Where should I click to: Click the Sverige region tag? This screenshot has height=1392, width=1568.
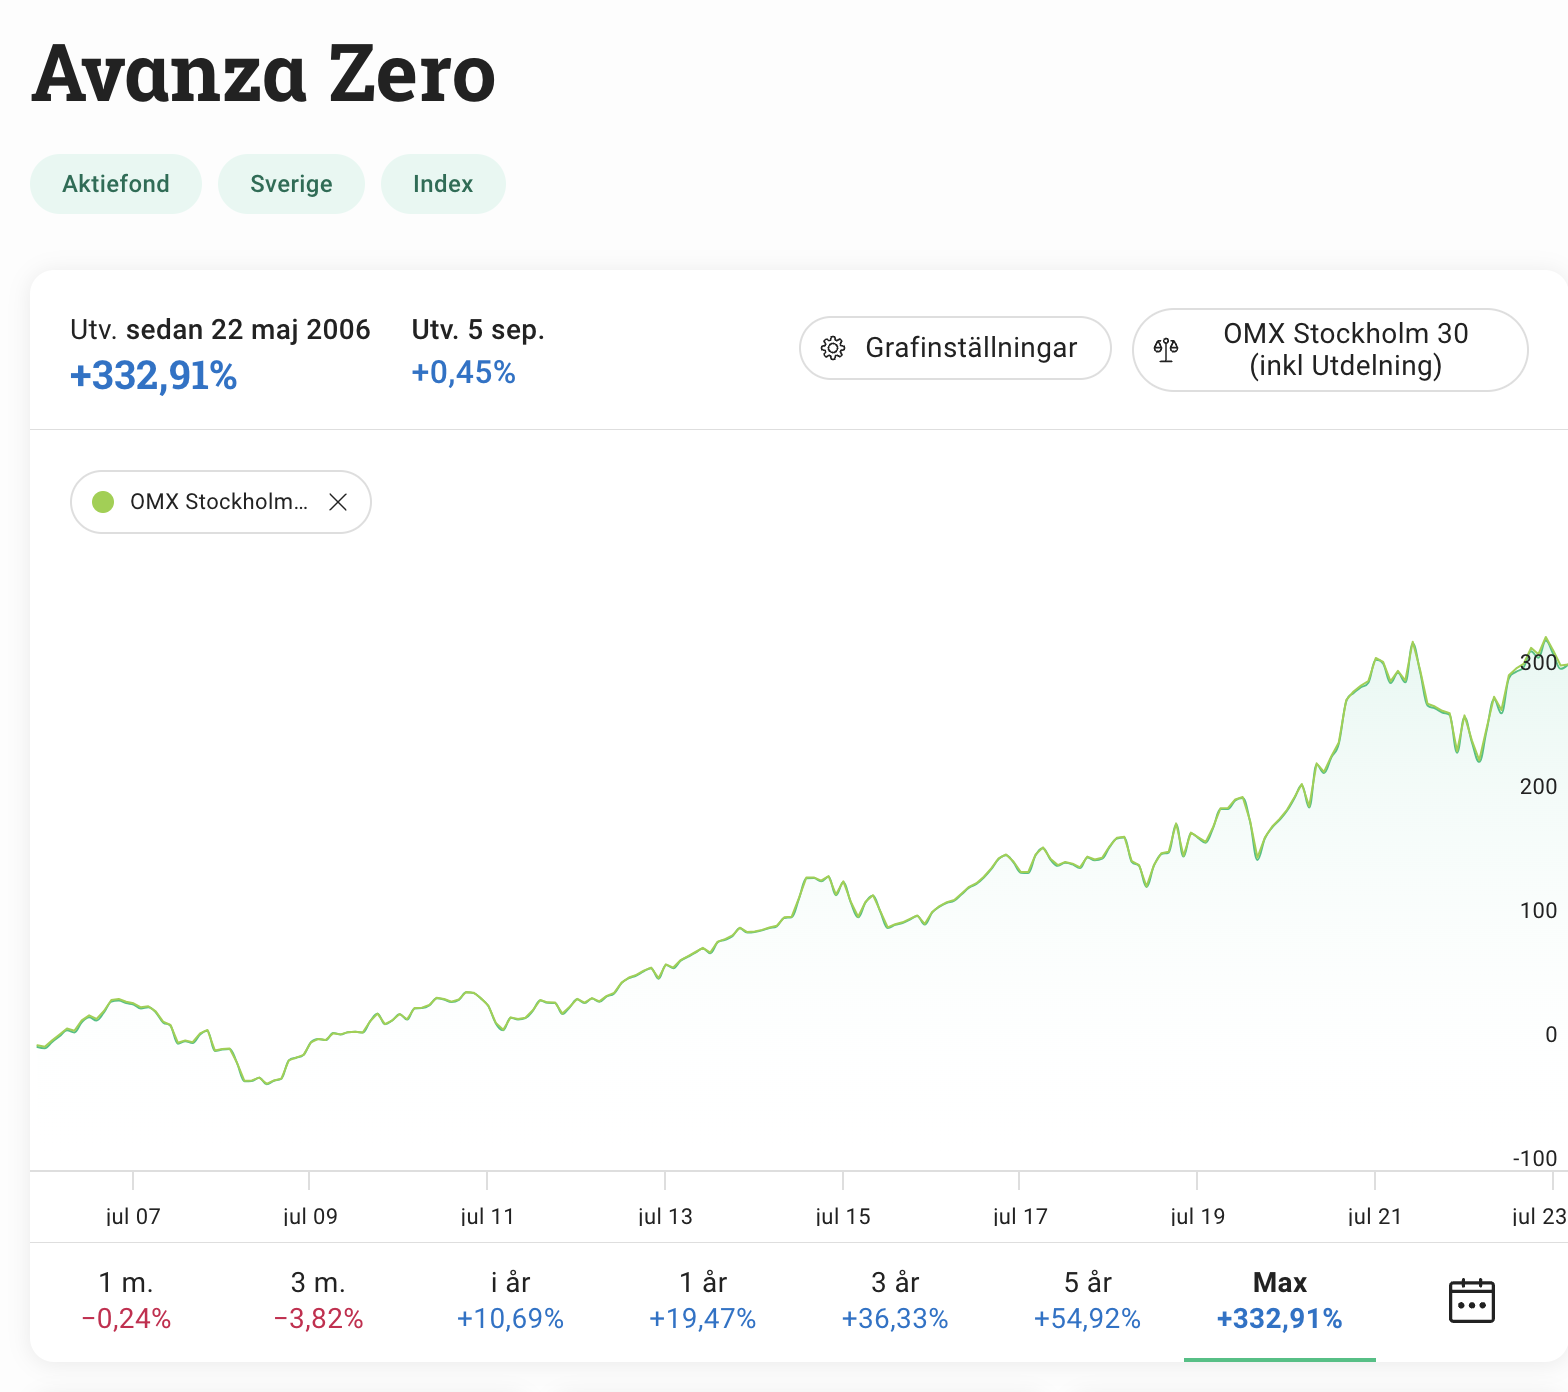[291, 184]
